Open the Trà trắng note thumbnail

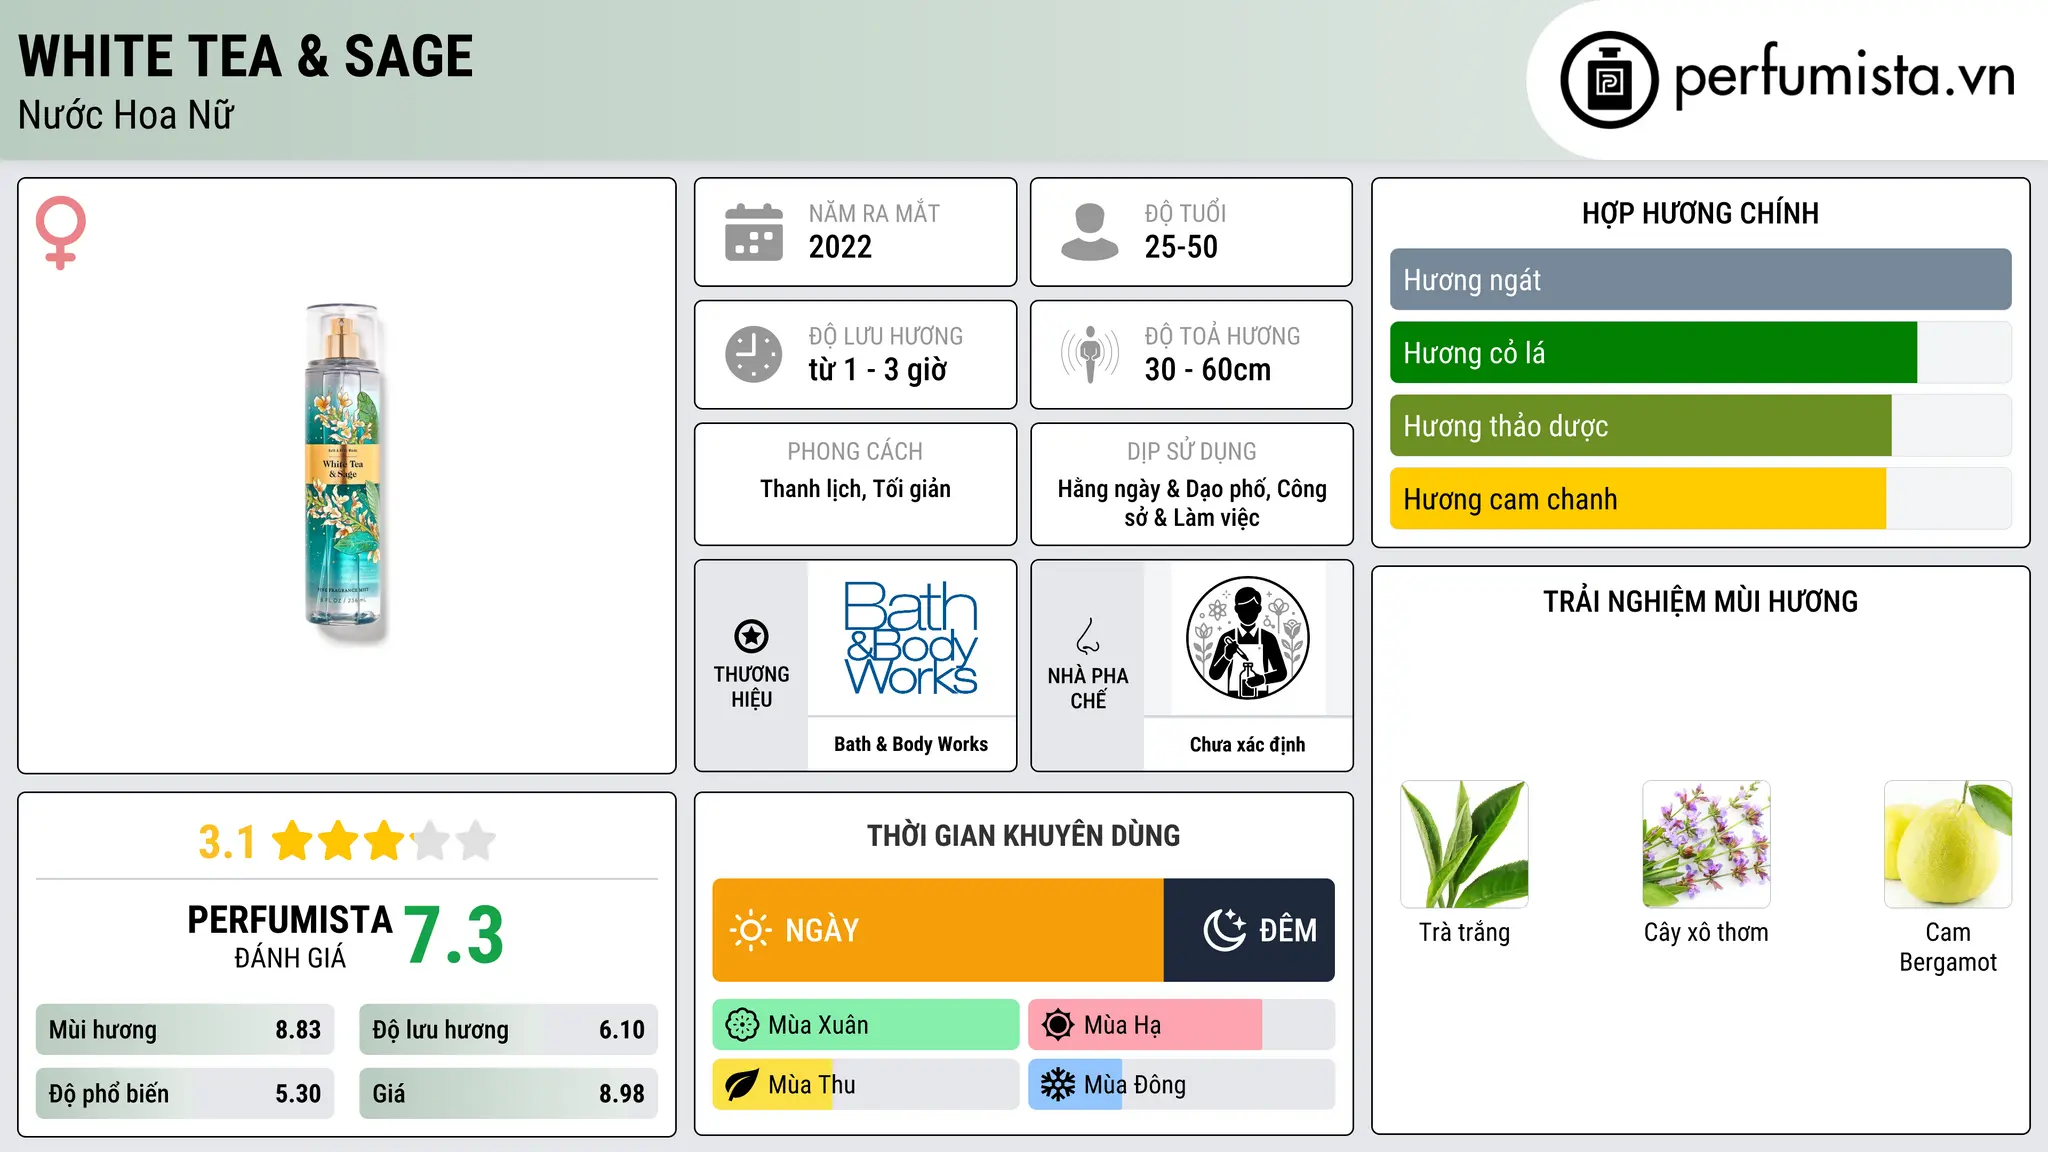point(1464,844)
